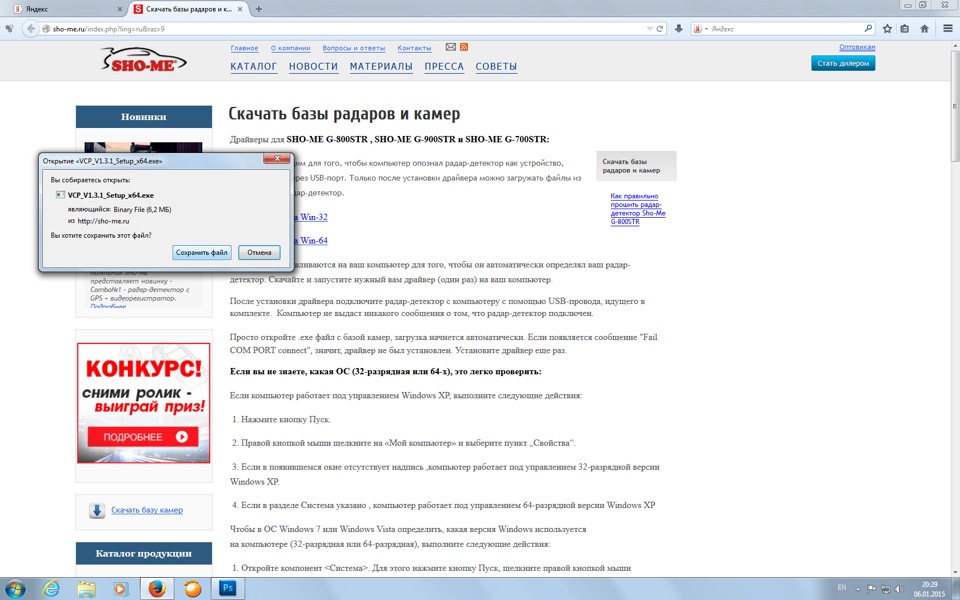960x600 pixels.
Task: Click the SHO-ME logo
Action: 143,61
